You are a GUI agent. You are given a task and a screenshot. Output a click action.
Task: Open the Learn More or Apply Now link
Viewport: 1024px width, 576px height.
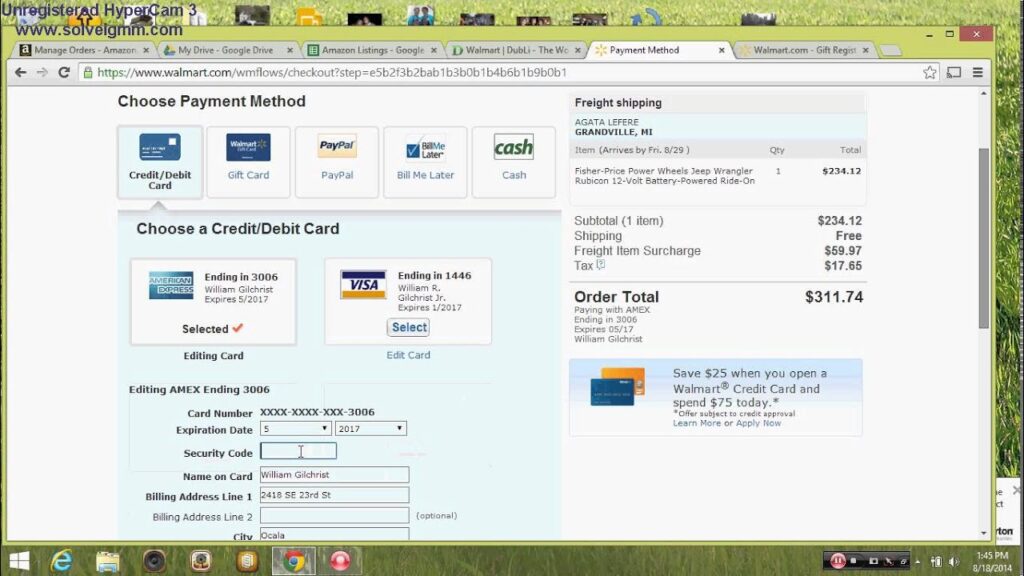727,423
